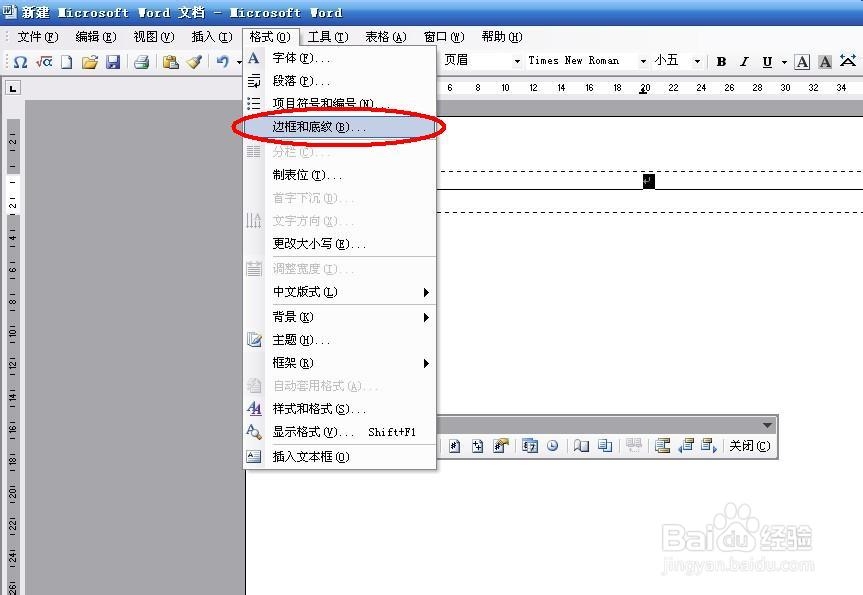Image resolution: width=863 pixels, height=595 pixels.
Task: Open the font size dropdown 小五
Action: (x=697, y=62)
